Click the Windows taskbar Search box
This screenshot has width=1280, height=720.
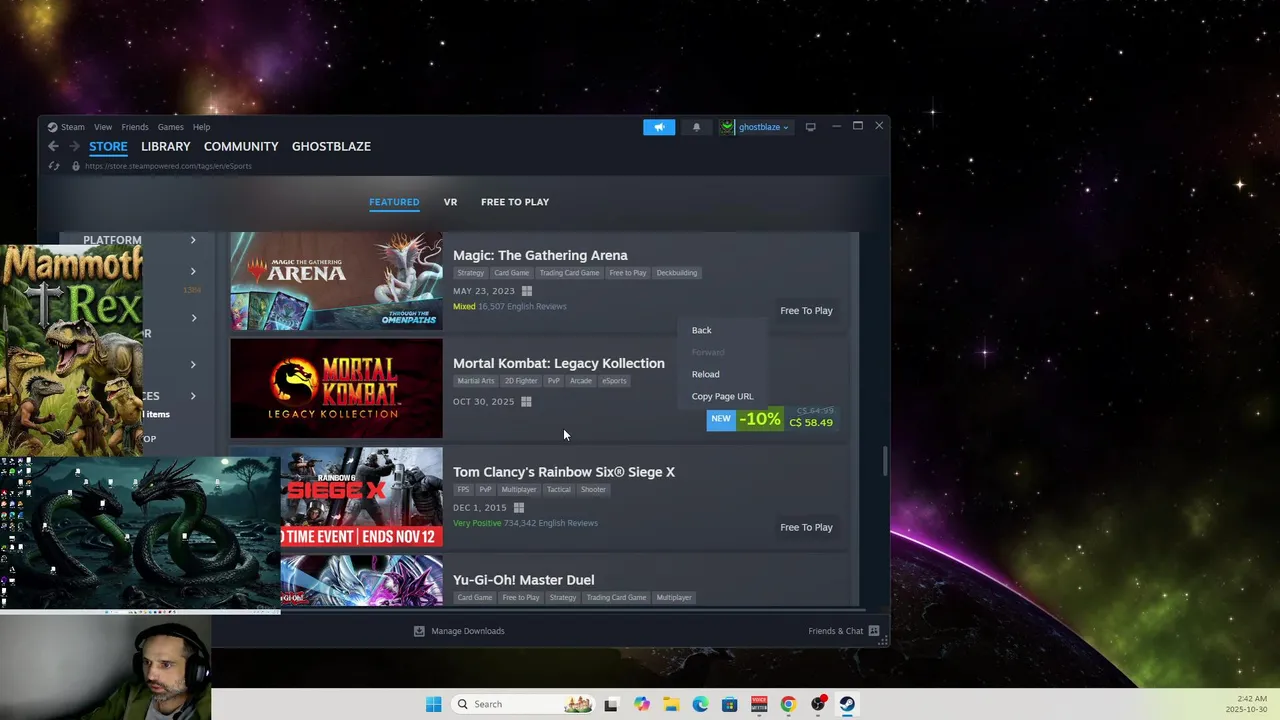coord(522,704)
